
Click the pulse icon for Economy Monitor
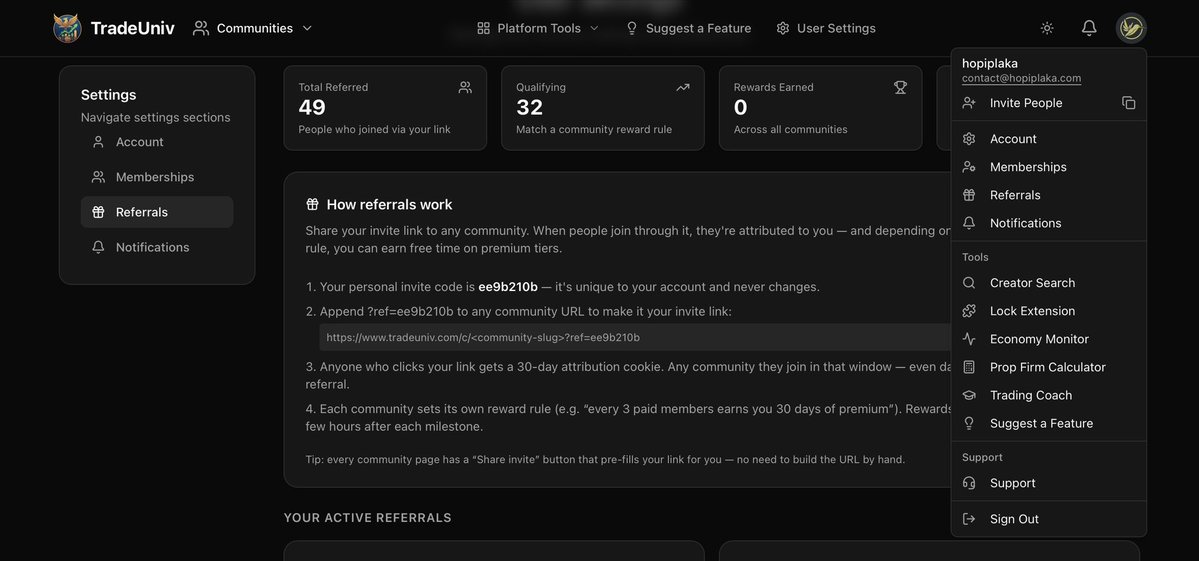[x=969, y=339]
